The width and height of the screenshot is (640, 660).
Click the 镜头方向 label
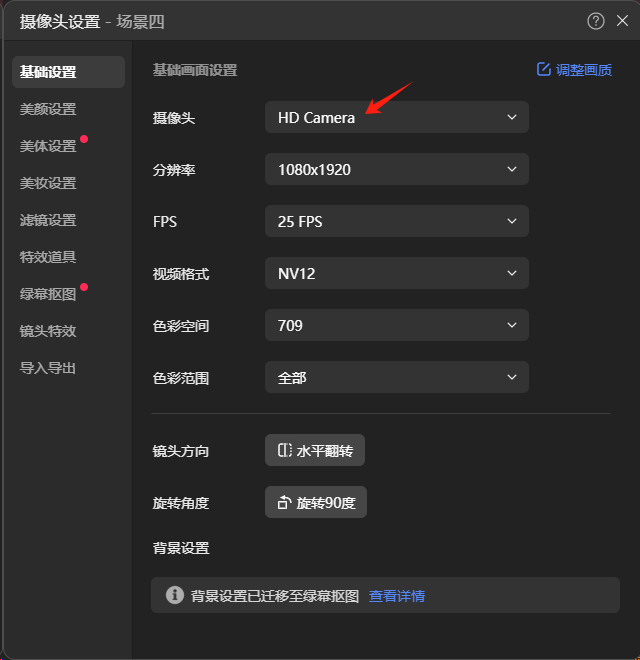[181, 451]
